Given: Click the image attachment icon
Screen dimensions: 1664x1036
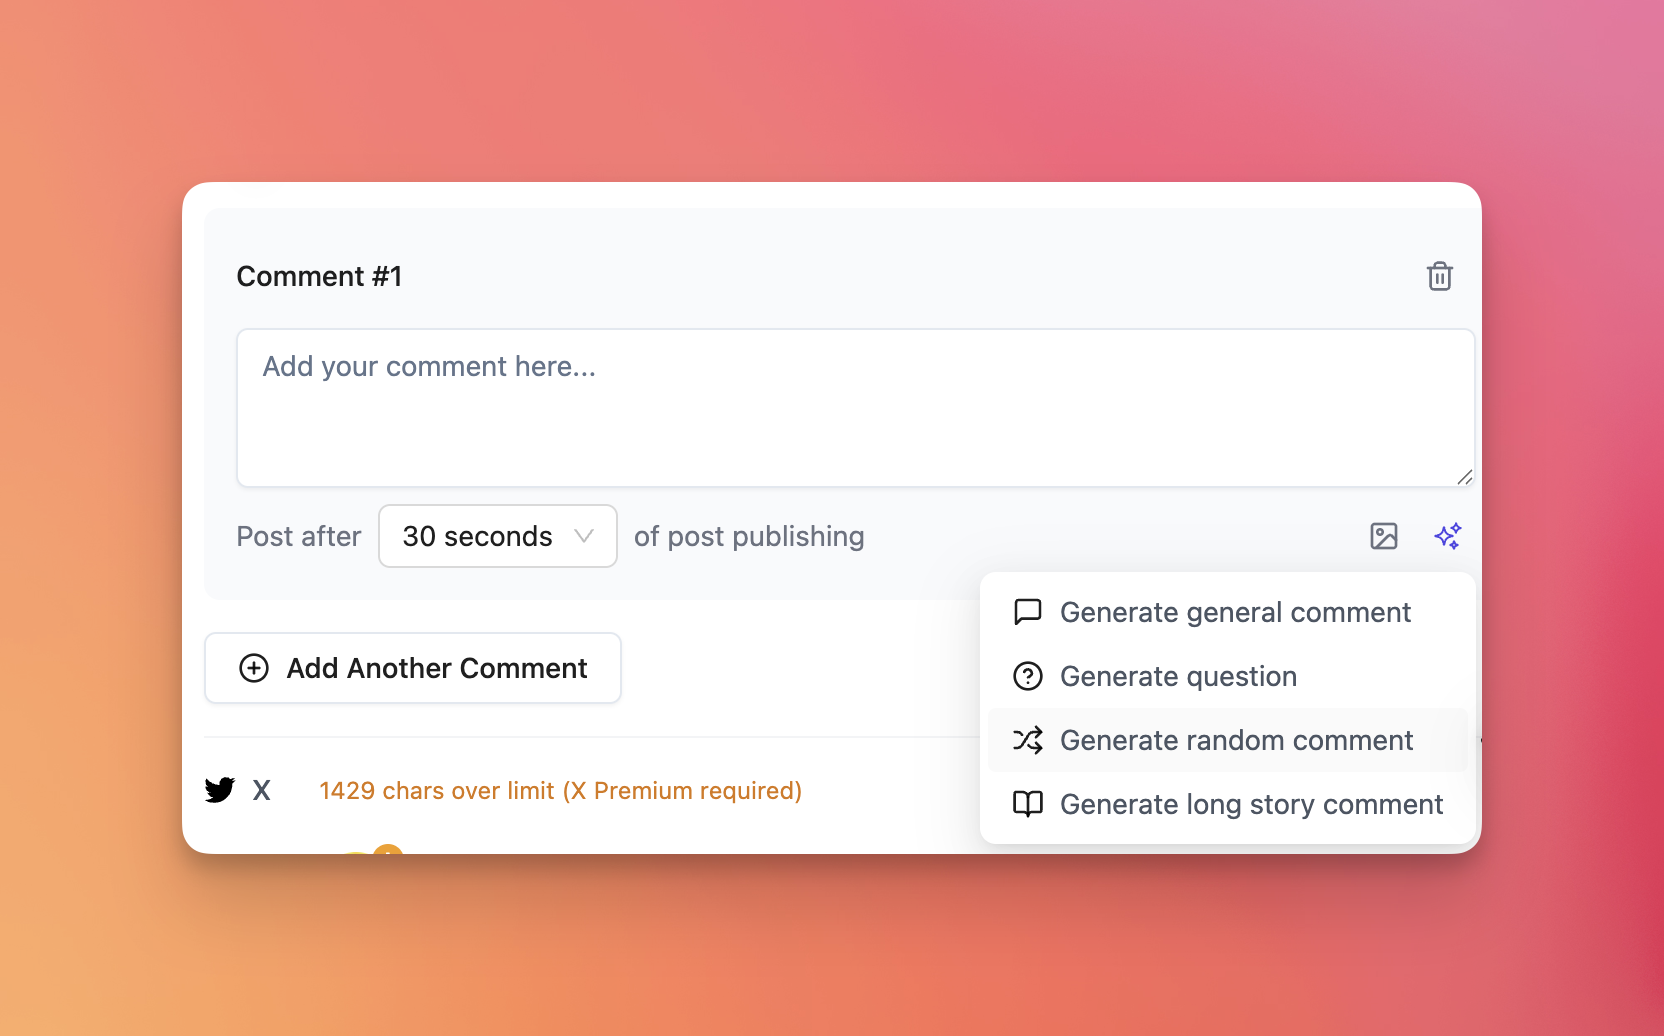Looking at the screenshot, I should [x=1383, y=536].
